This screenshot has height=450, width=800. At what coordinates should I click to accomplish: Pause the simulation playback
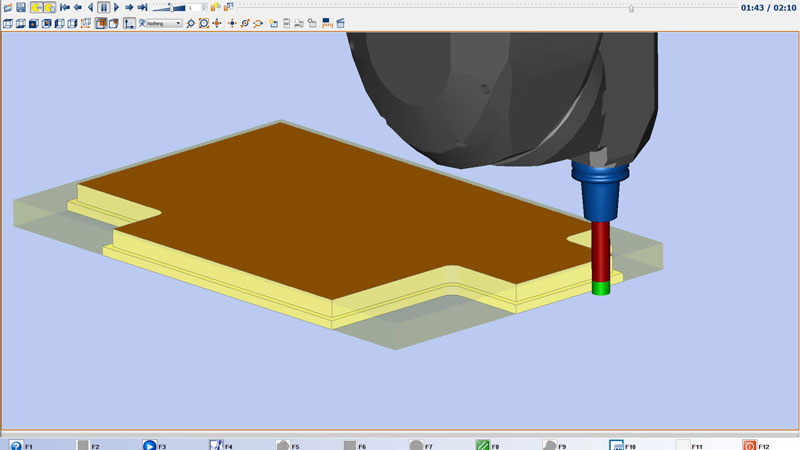pyautogui.click(x=103, y=7)
